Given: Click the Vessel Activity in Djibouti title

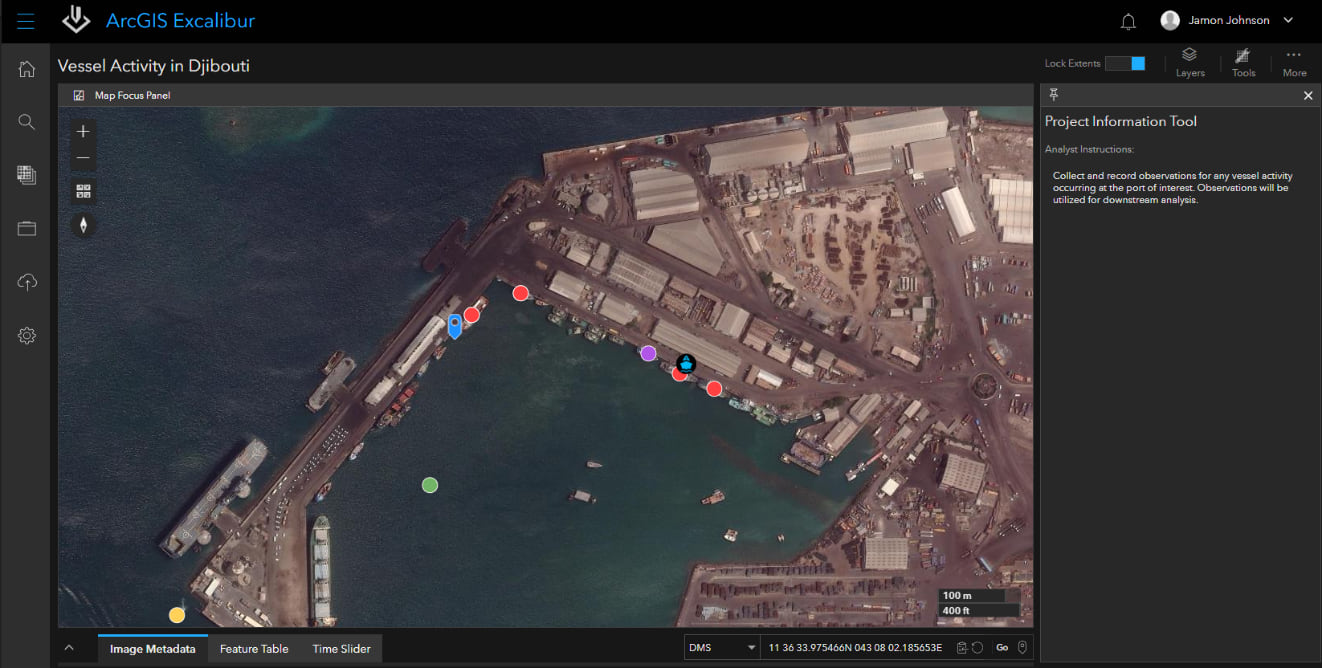Looking at the screenshot, I should [x=154, y=66].
